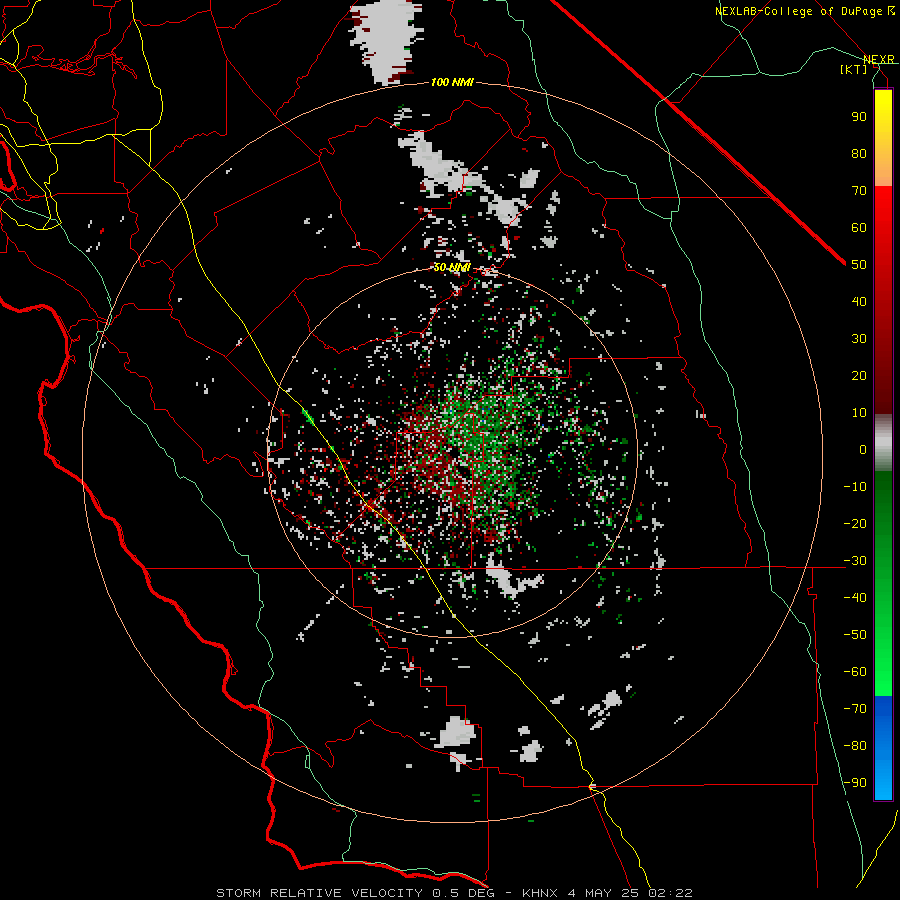Click the -70 scale value
This screenshot has width=900, height=900.
click(855, 709)
